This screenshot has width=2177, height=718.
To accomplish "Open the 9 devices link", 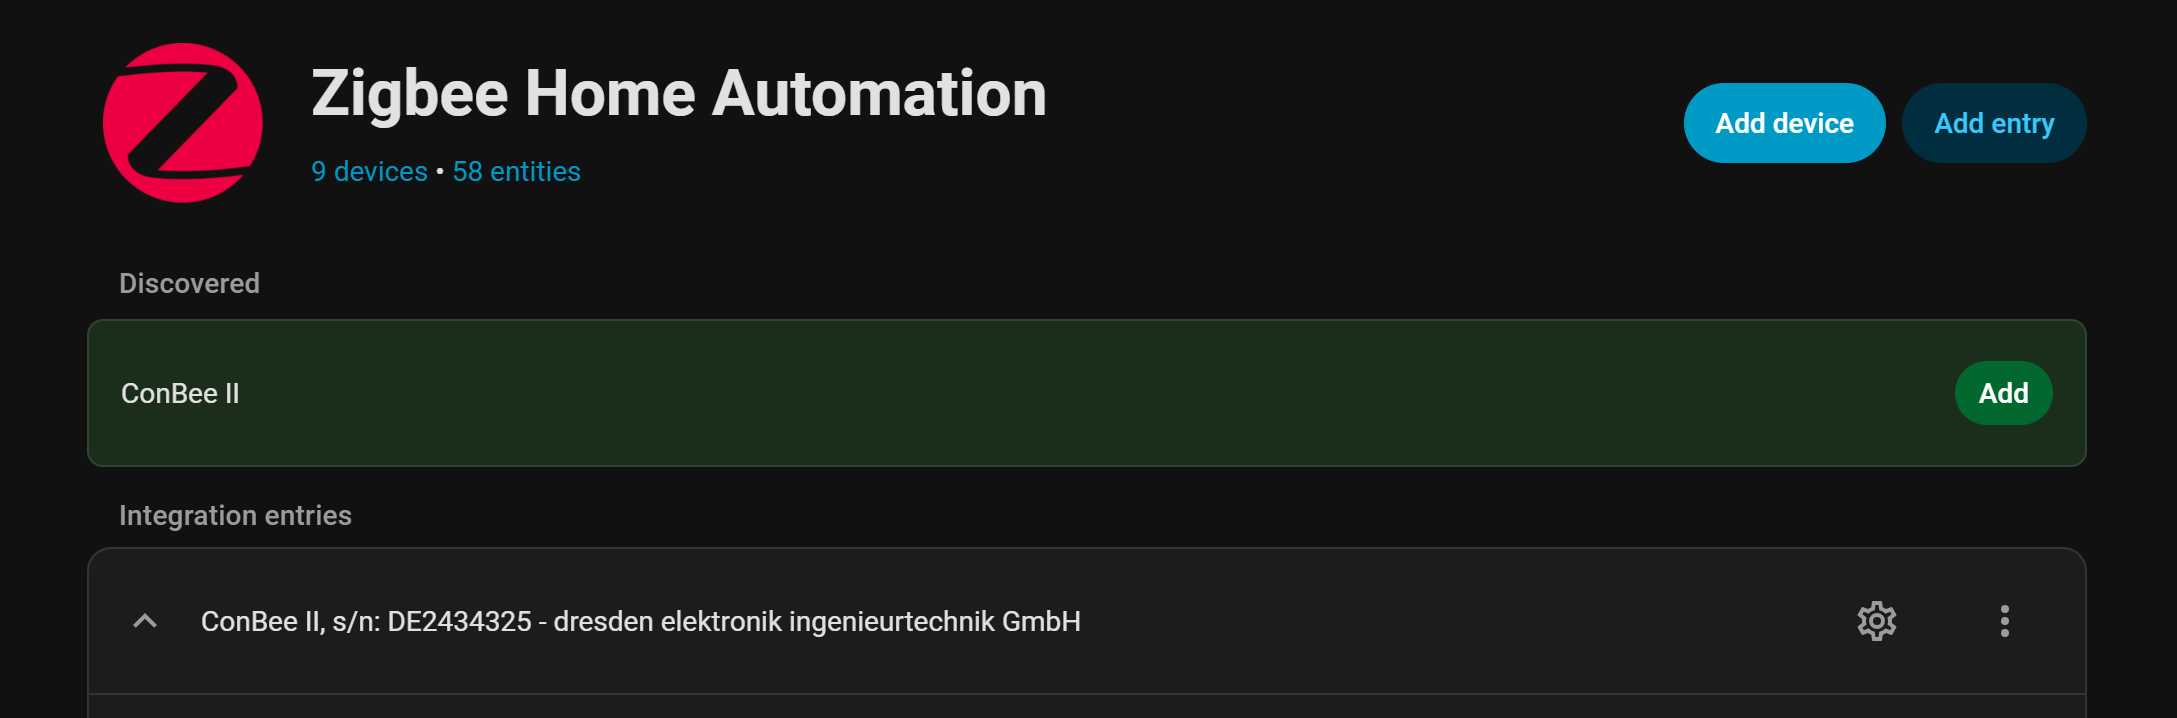I will (x=369, y=172).
